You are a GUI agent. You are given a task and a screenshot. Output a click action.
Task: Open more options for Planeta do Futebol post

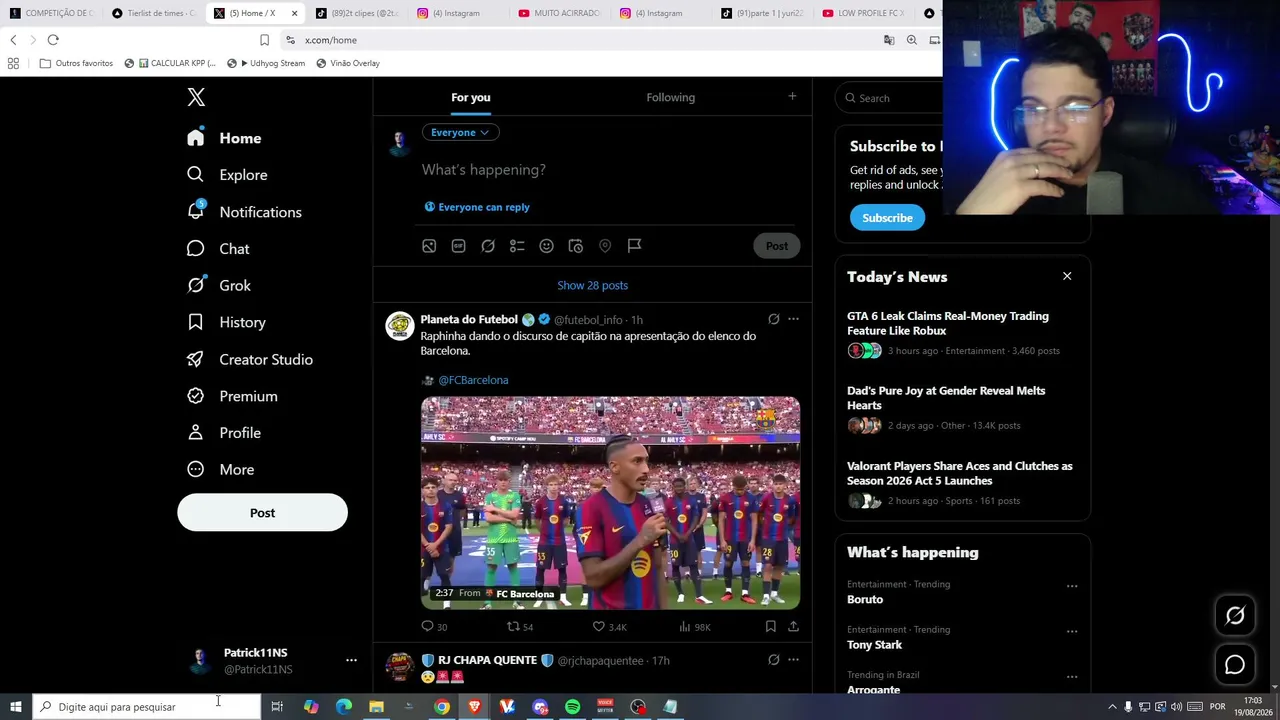coord(793,320)
